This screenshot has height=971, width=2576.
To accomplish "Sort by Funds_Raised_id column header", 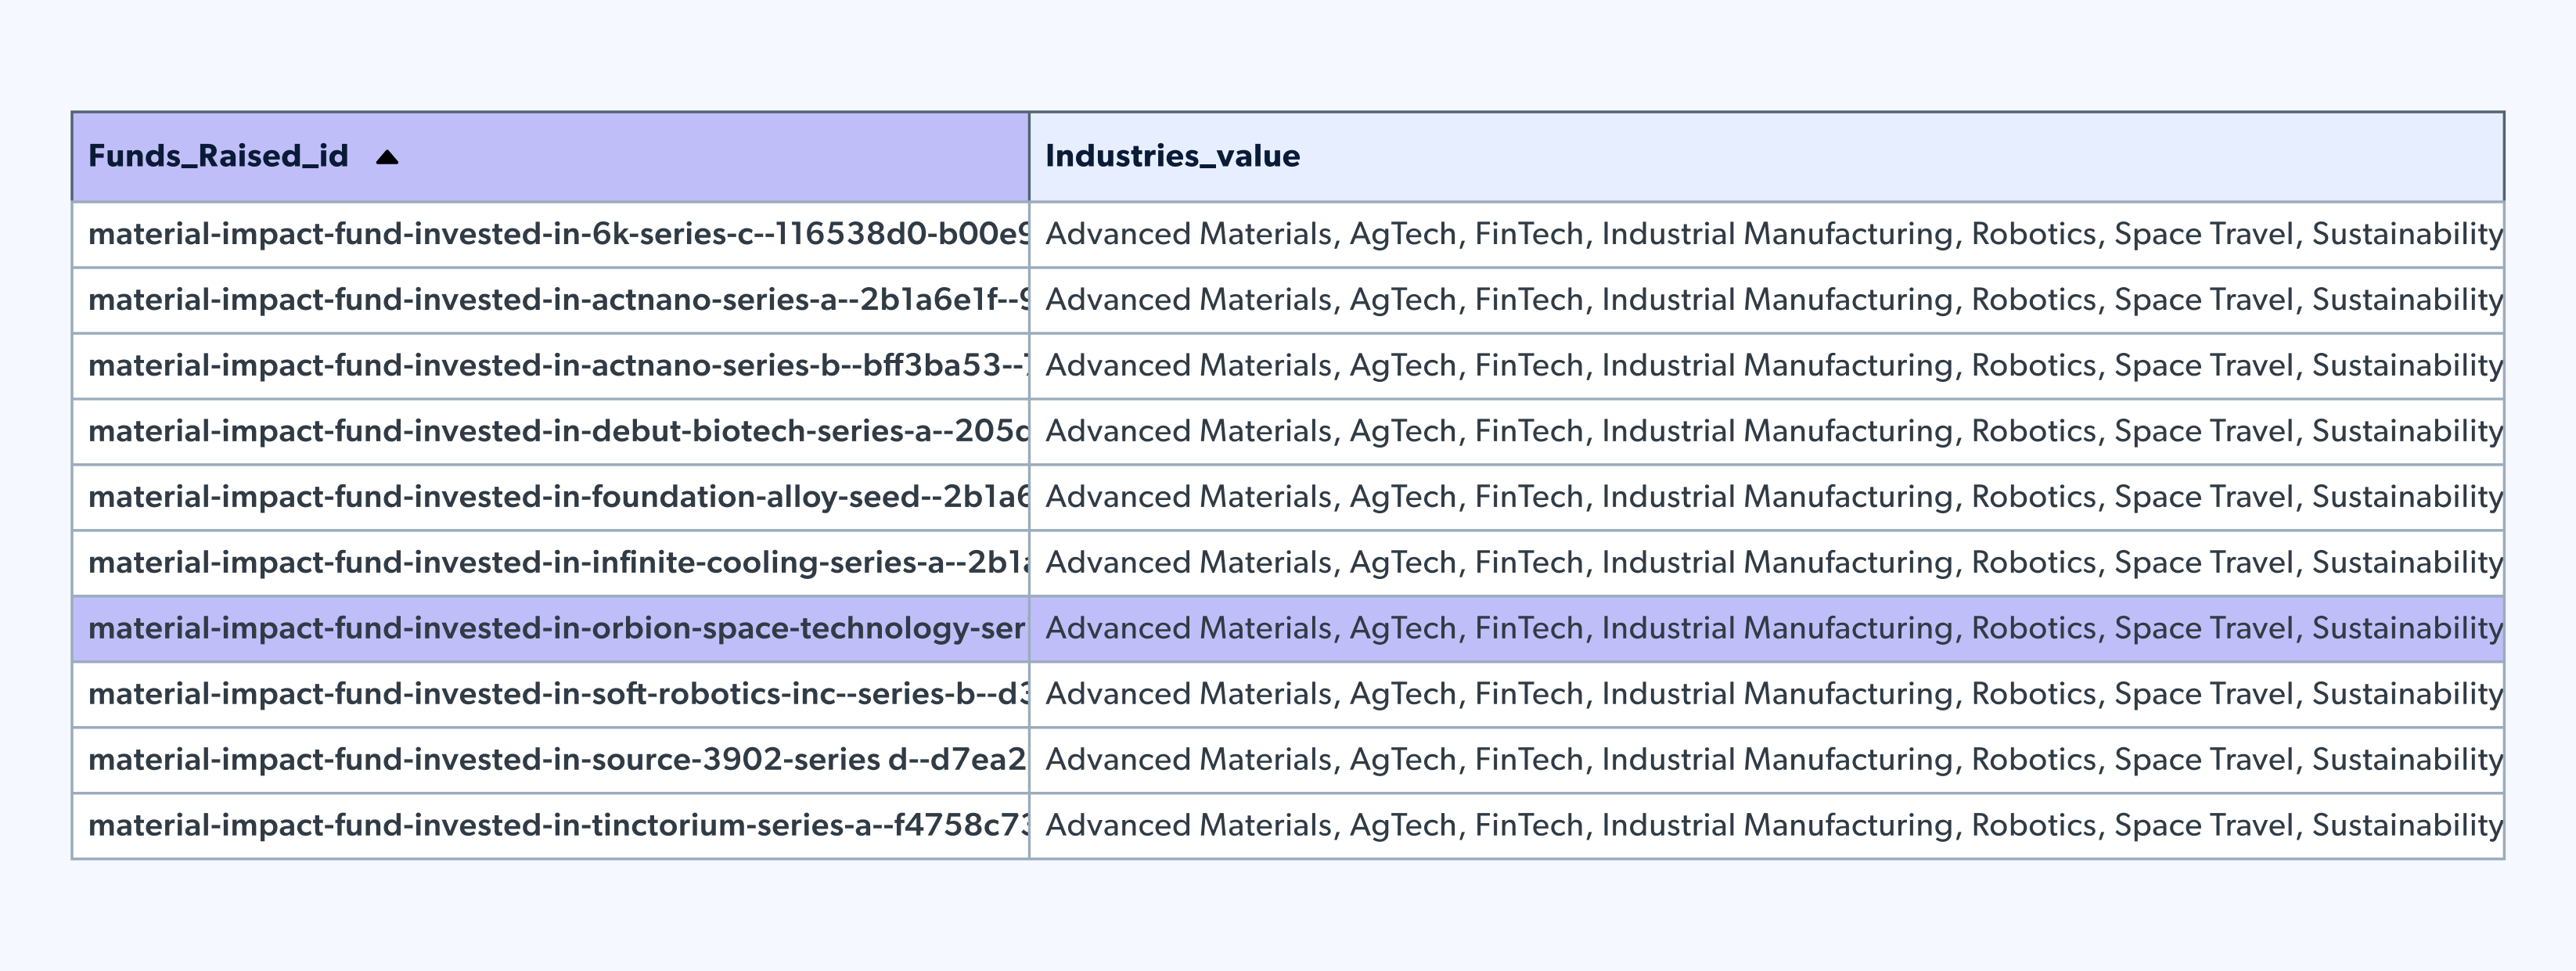I will 218,156.
